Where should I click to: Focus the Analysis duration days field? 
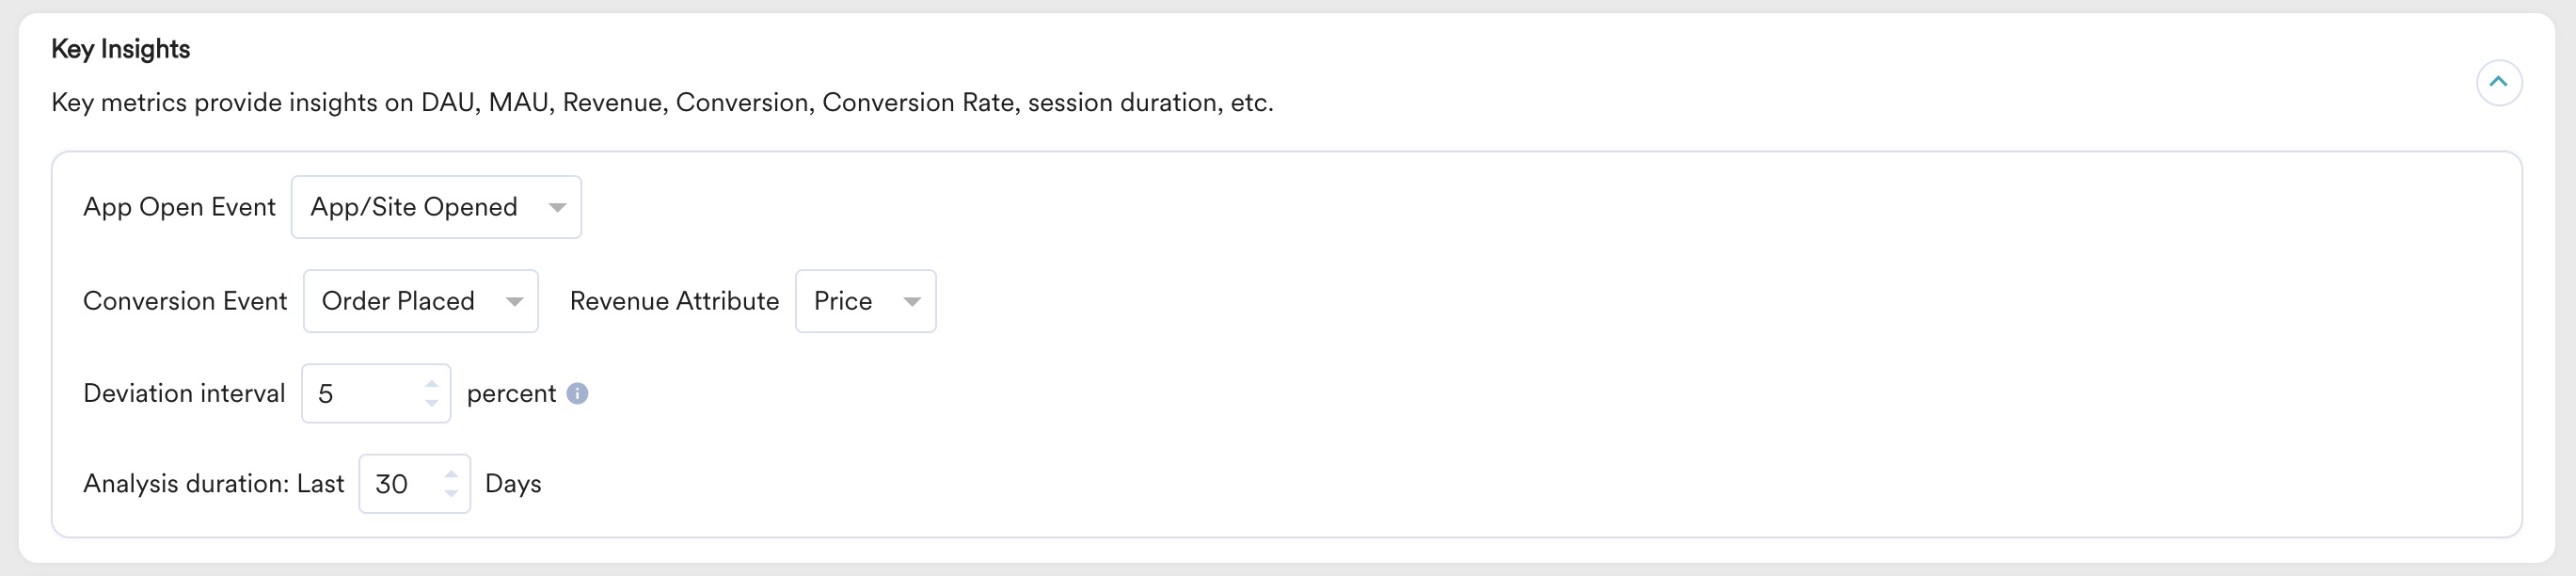[398, 484]
